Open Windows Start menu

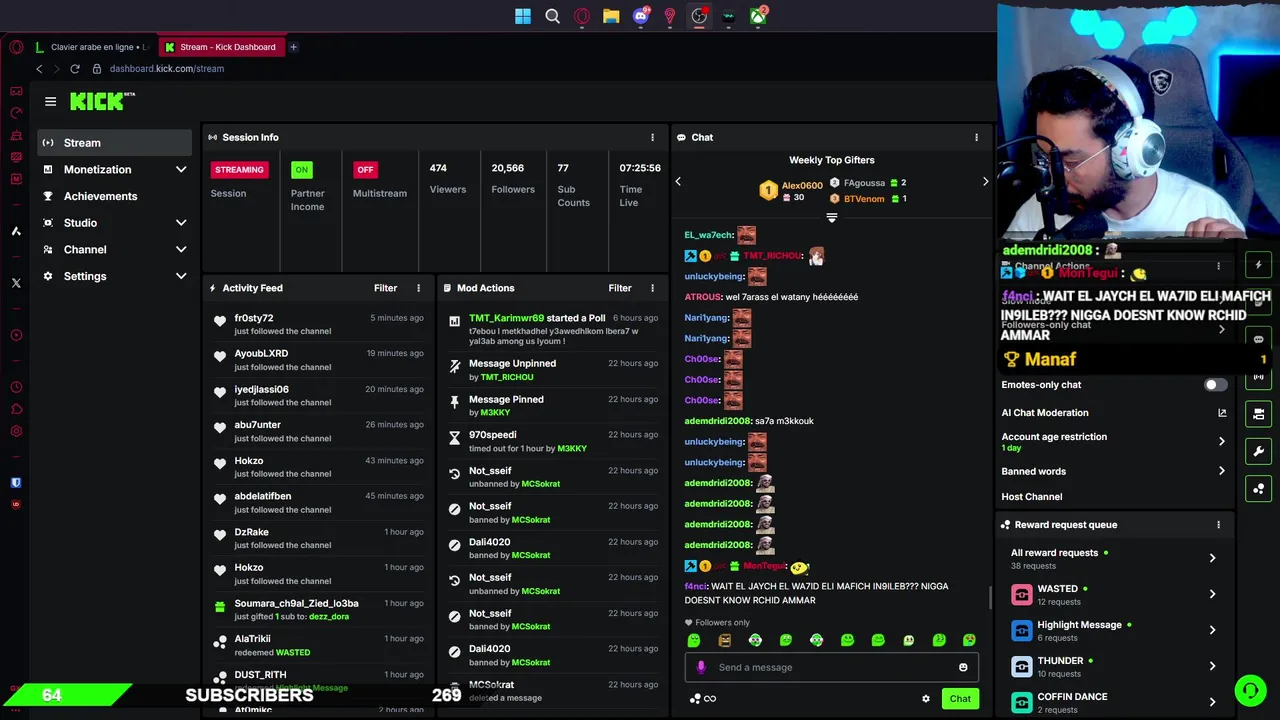pyautogui.click(x=523, y=16)
